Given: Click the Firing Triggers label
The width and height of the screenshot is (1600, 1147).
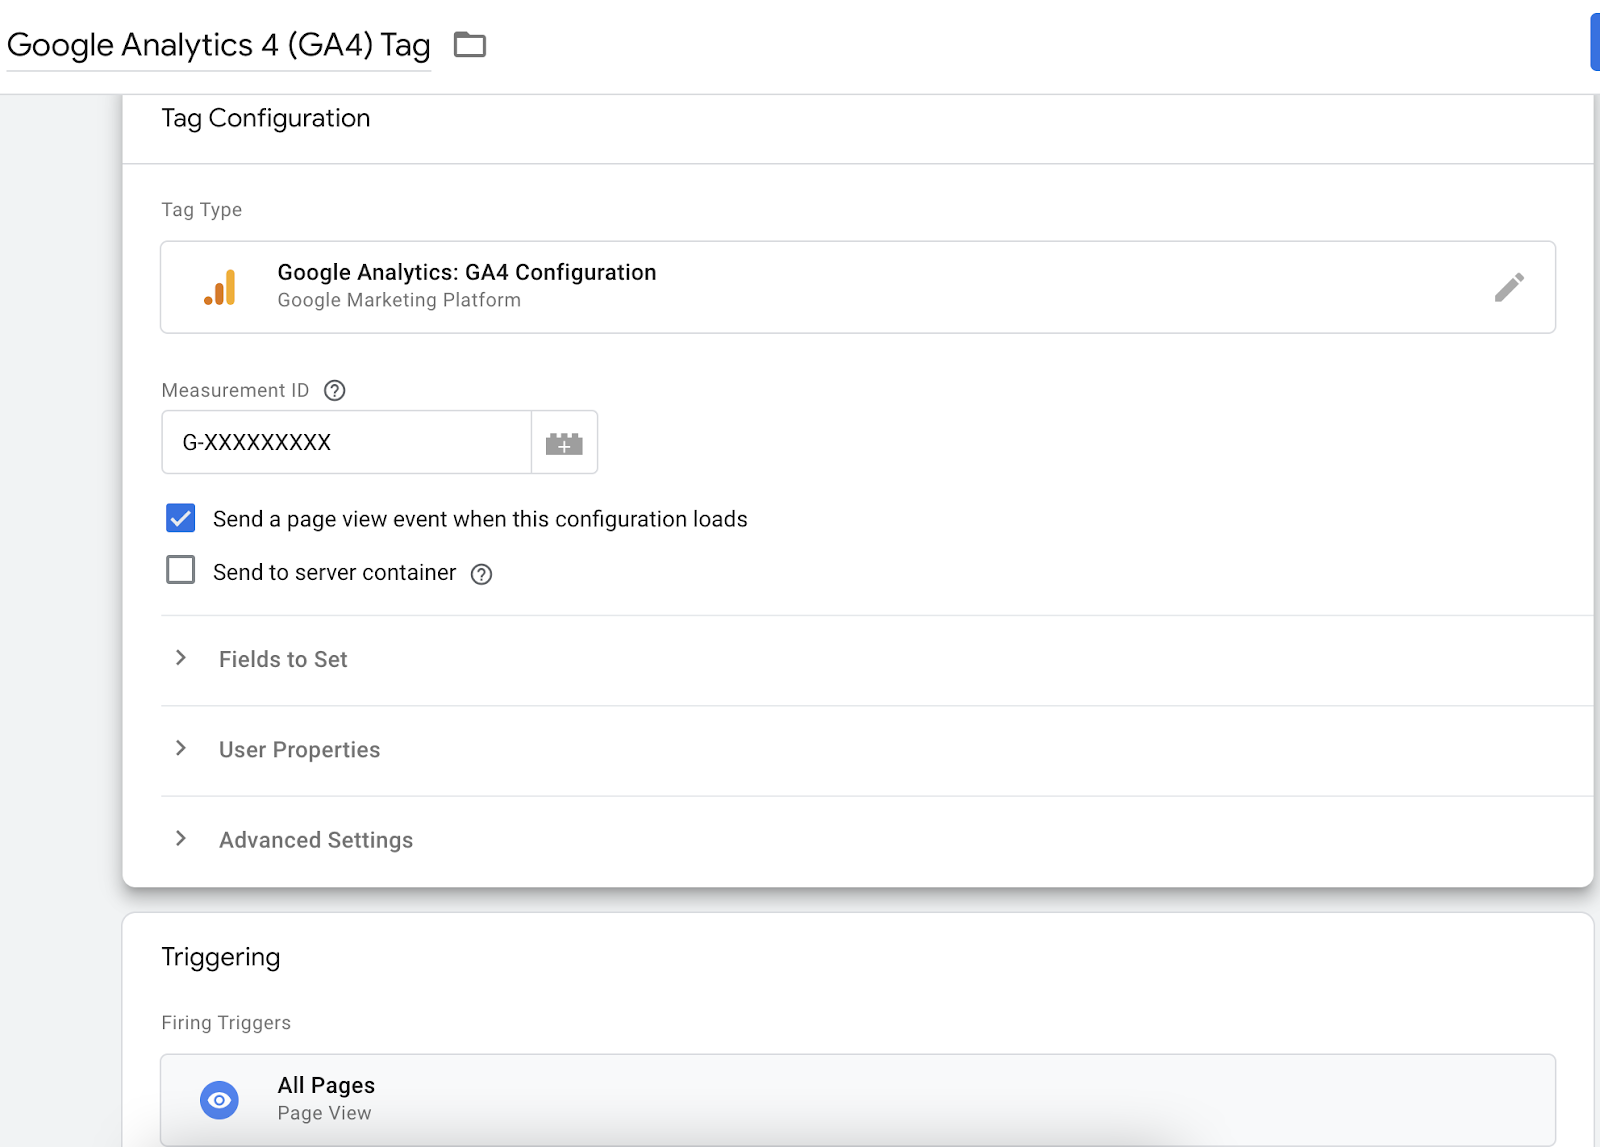Looking at the screenshot, I should [x=226, y=1023].
